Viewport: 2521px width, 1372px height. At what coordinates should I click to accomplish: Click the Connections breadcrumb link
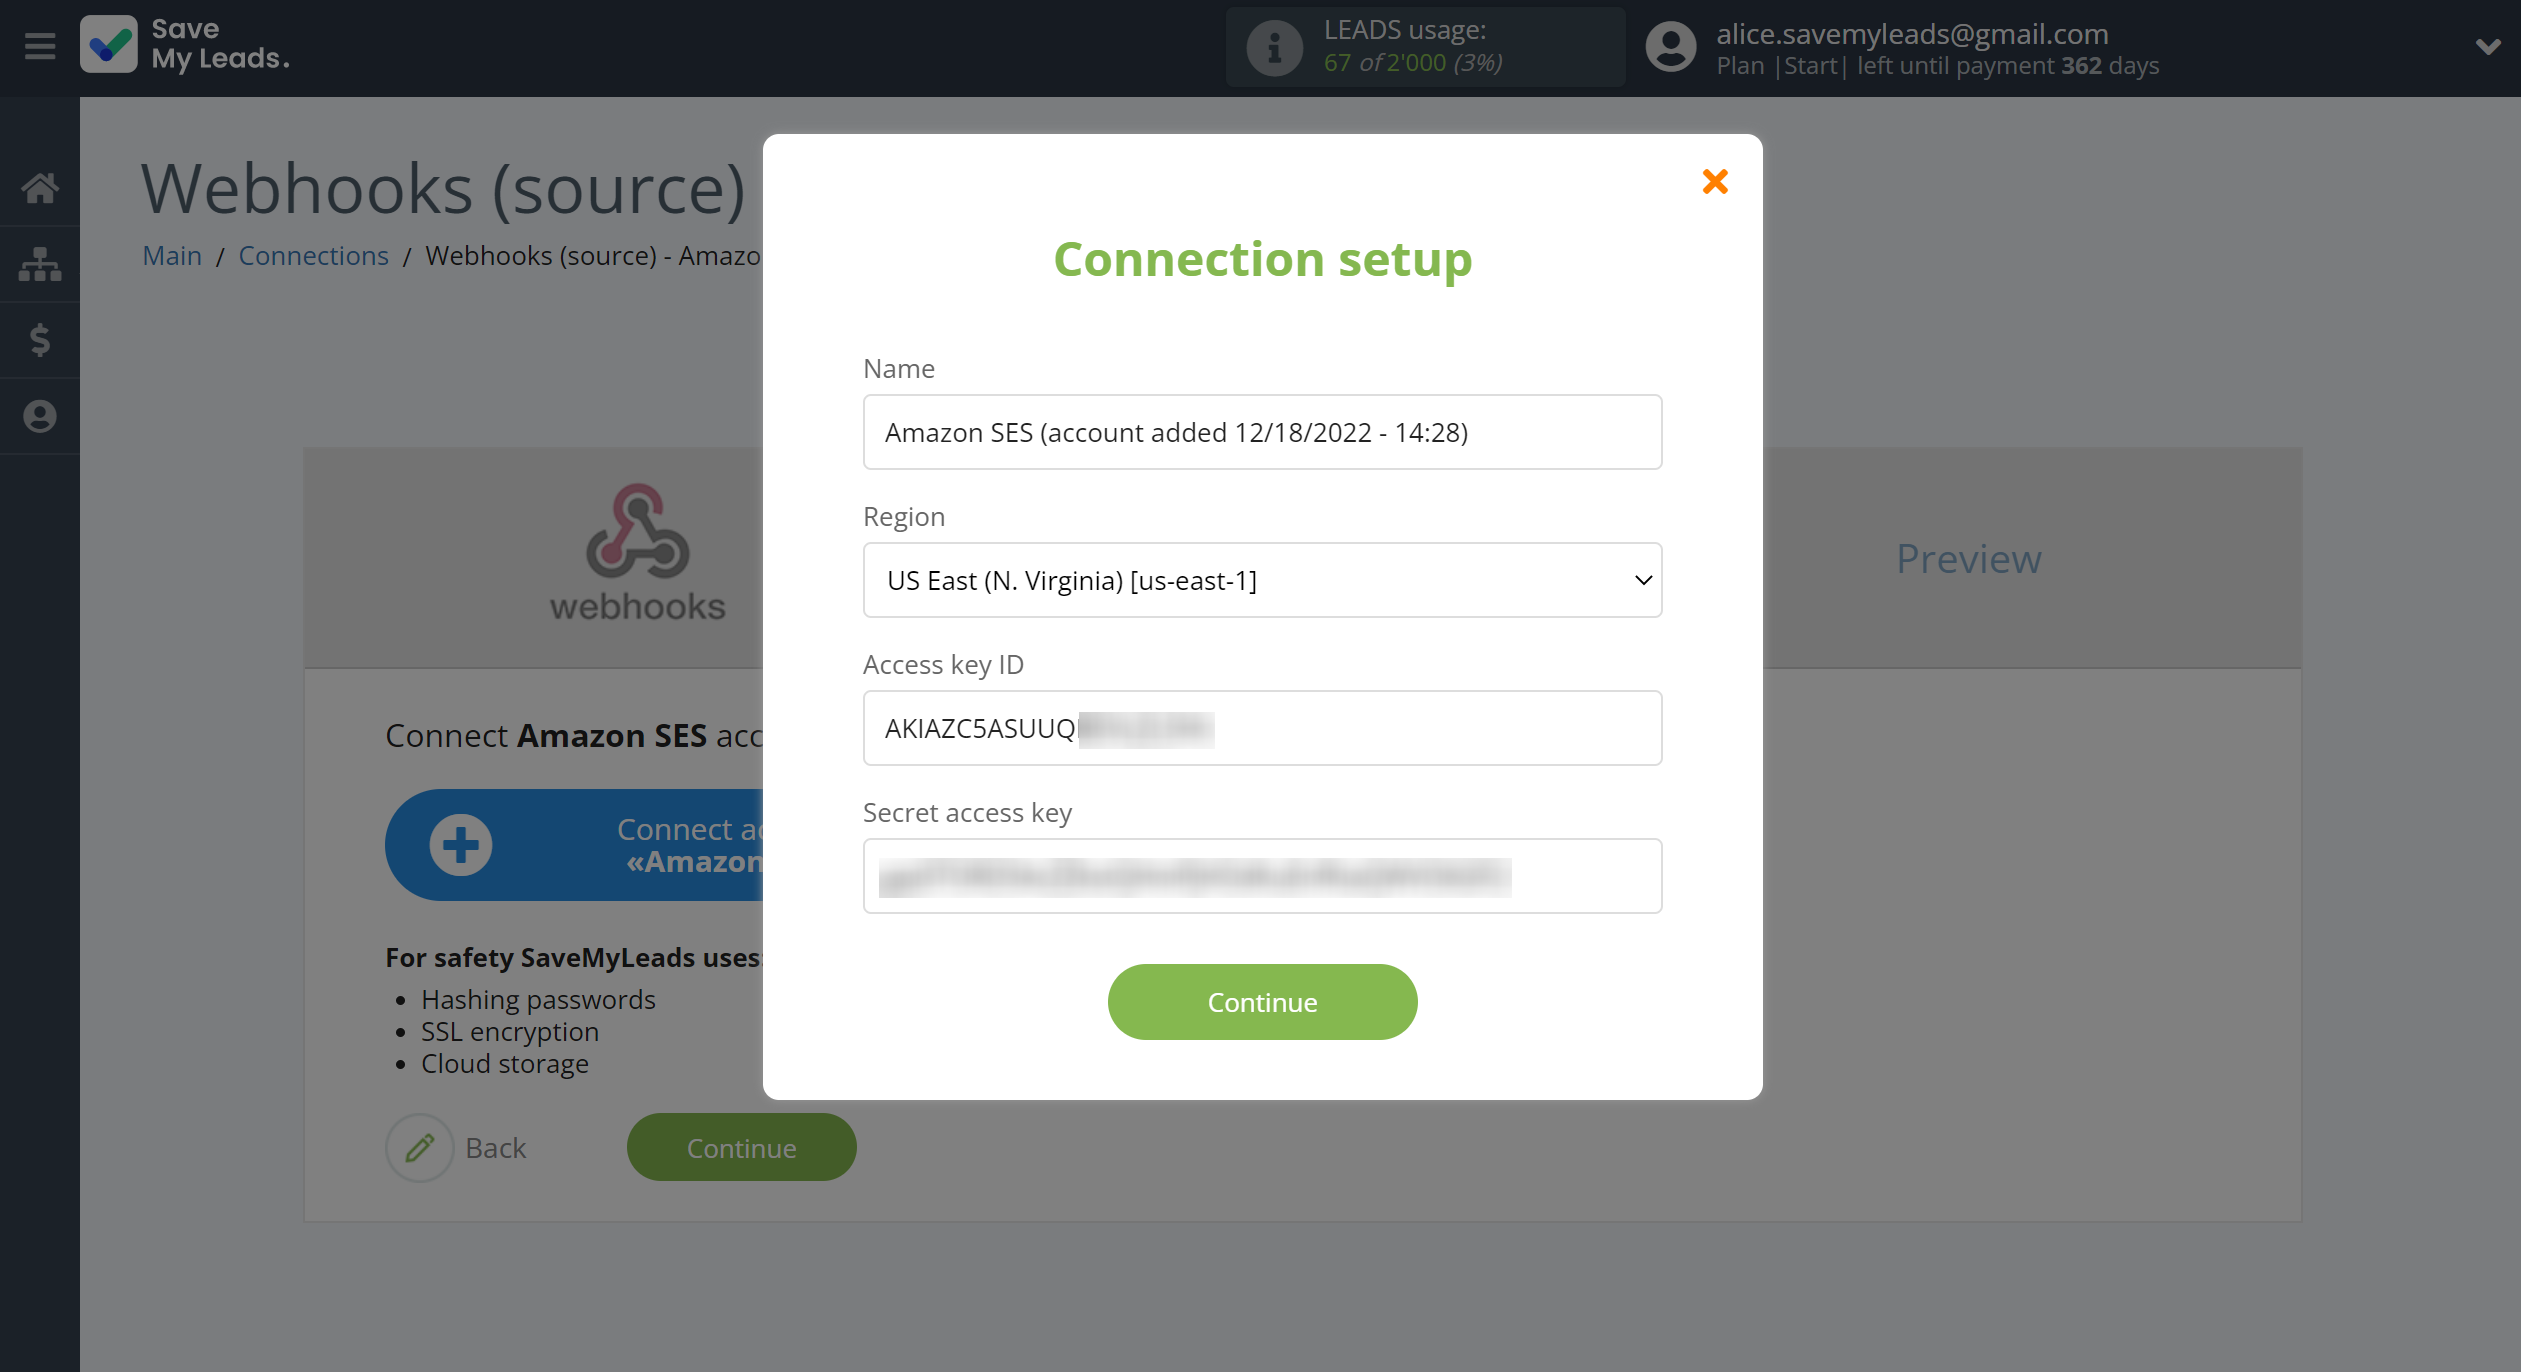point(313,256)
